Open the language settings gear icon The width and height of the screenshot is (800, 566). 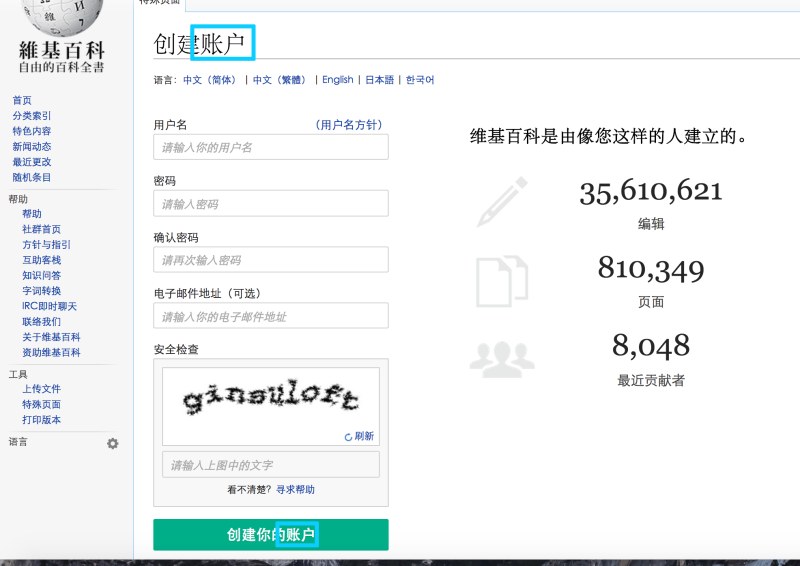113,444
